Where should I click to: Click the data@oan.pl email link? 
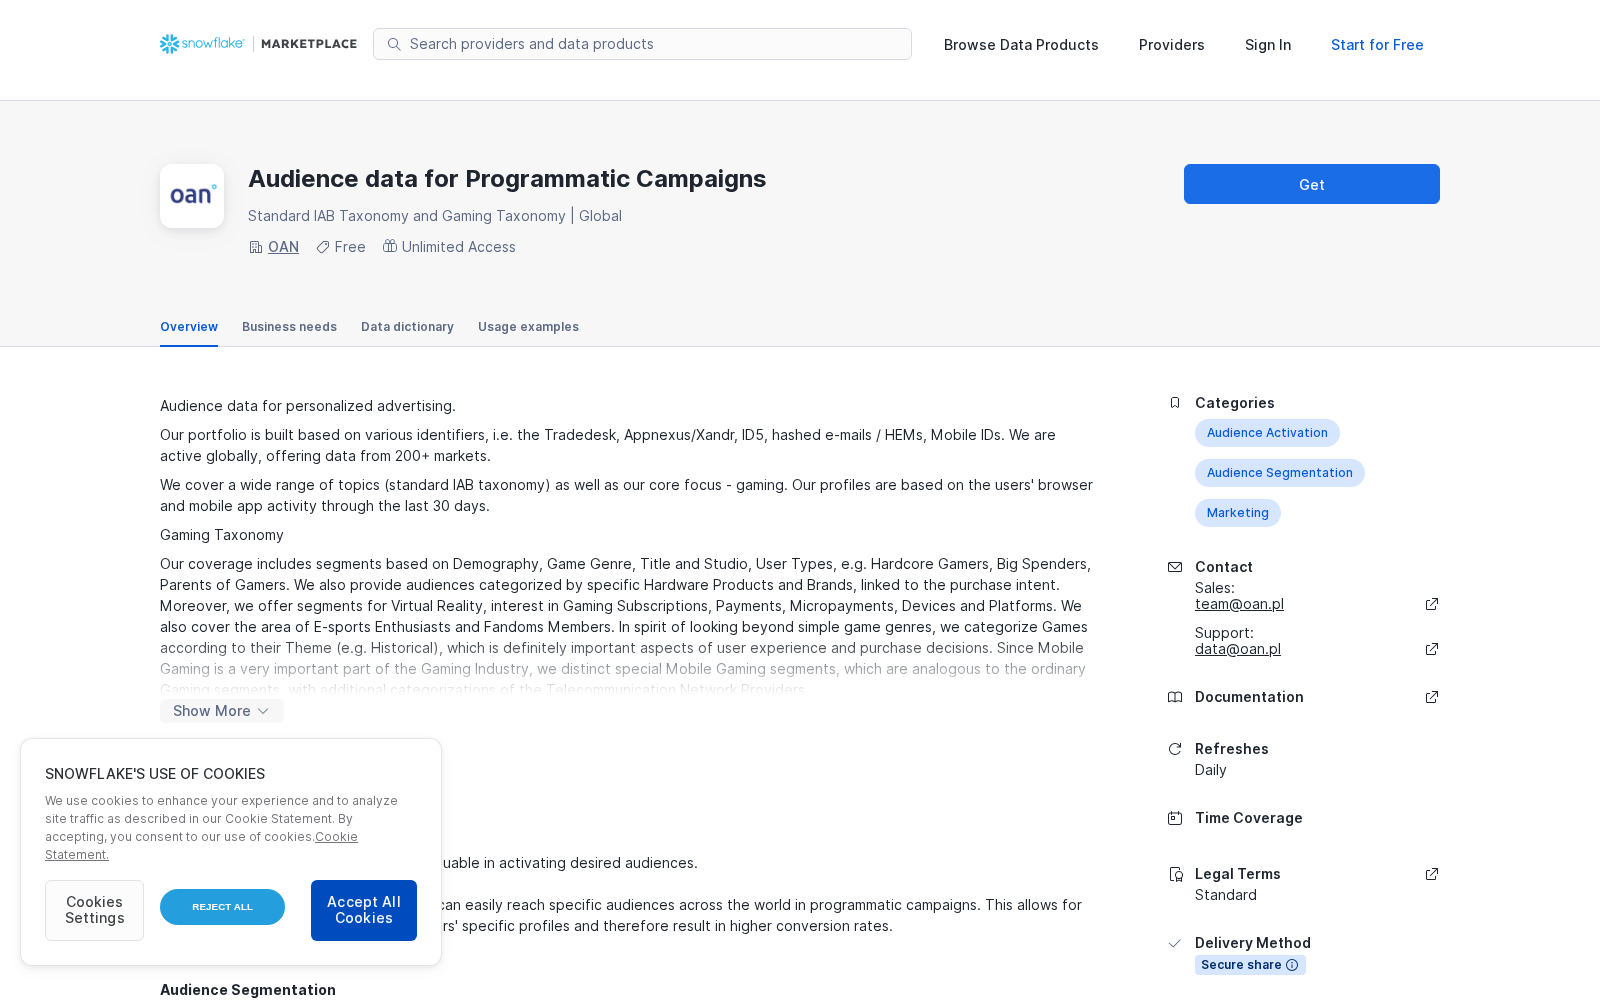coord(1238,649)
